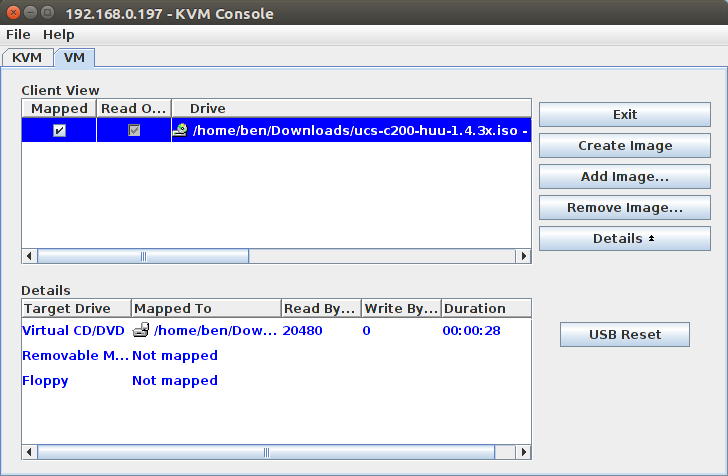Switch to the KVM tab
This screenshot has height=476, width=728.
[27, 58]
